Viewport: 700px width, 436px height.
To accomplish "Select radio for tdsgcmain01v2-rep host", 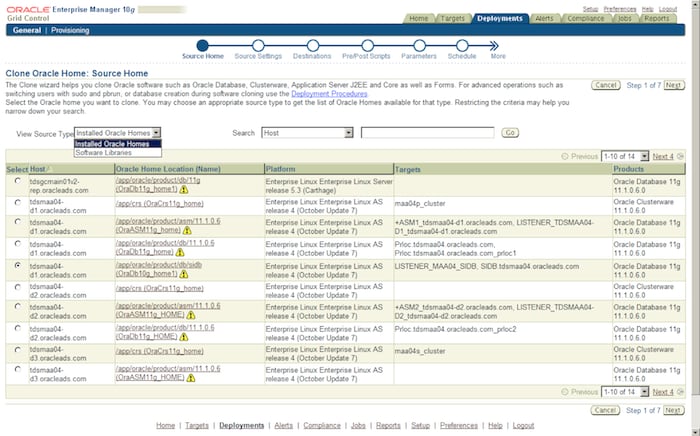I will pos(18,181).
